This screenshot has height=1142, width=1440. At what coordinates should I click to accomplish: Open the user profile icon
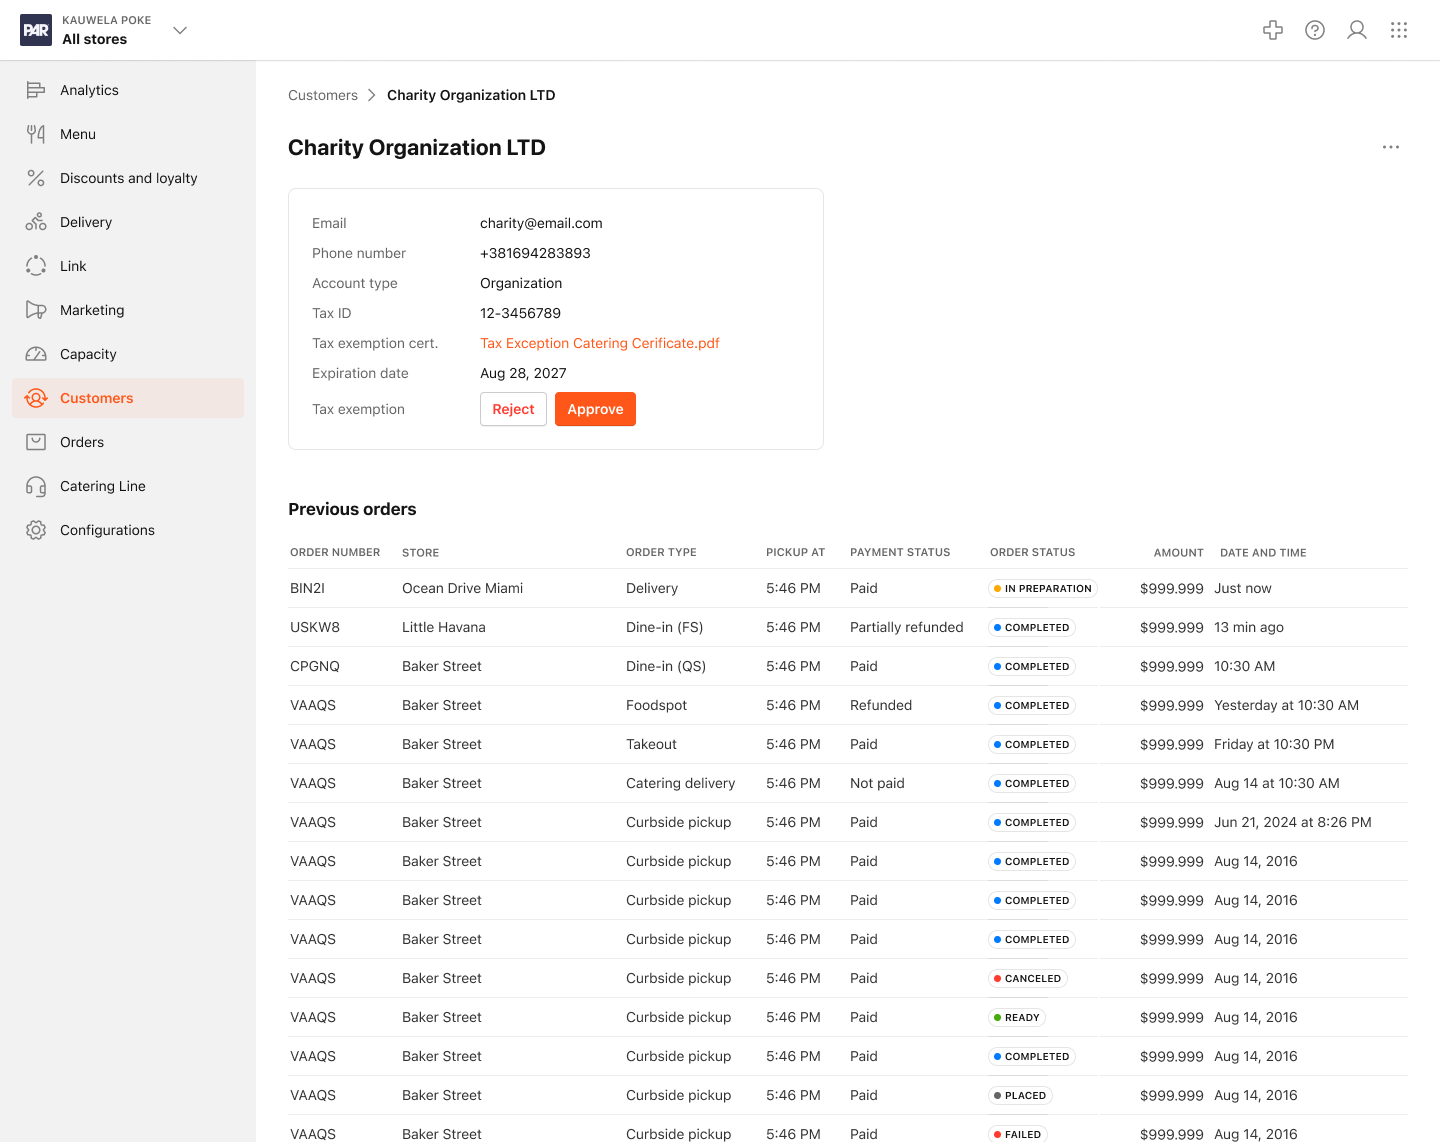[1357, 30]
